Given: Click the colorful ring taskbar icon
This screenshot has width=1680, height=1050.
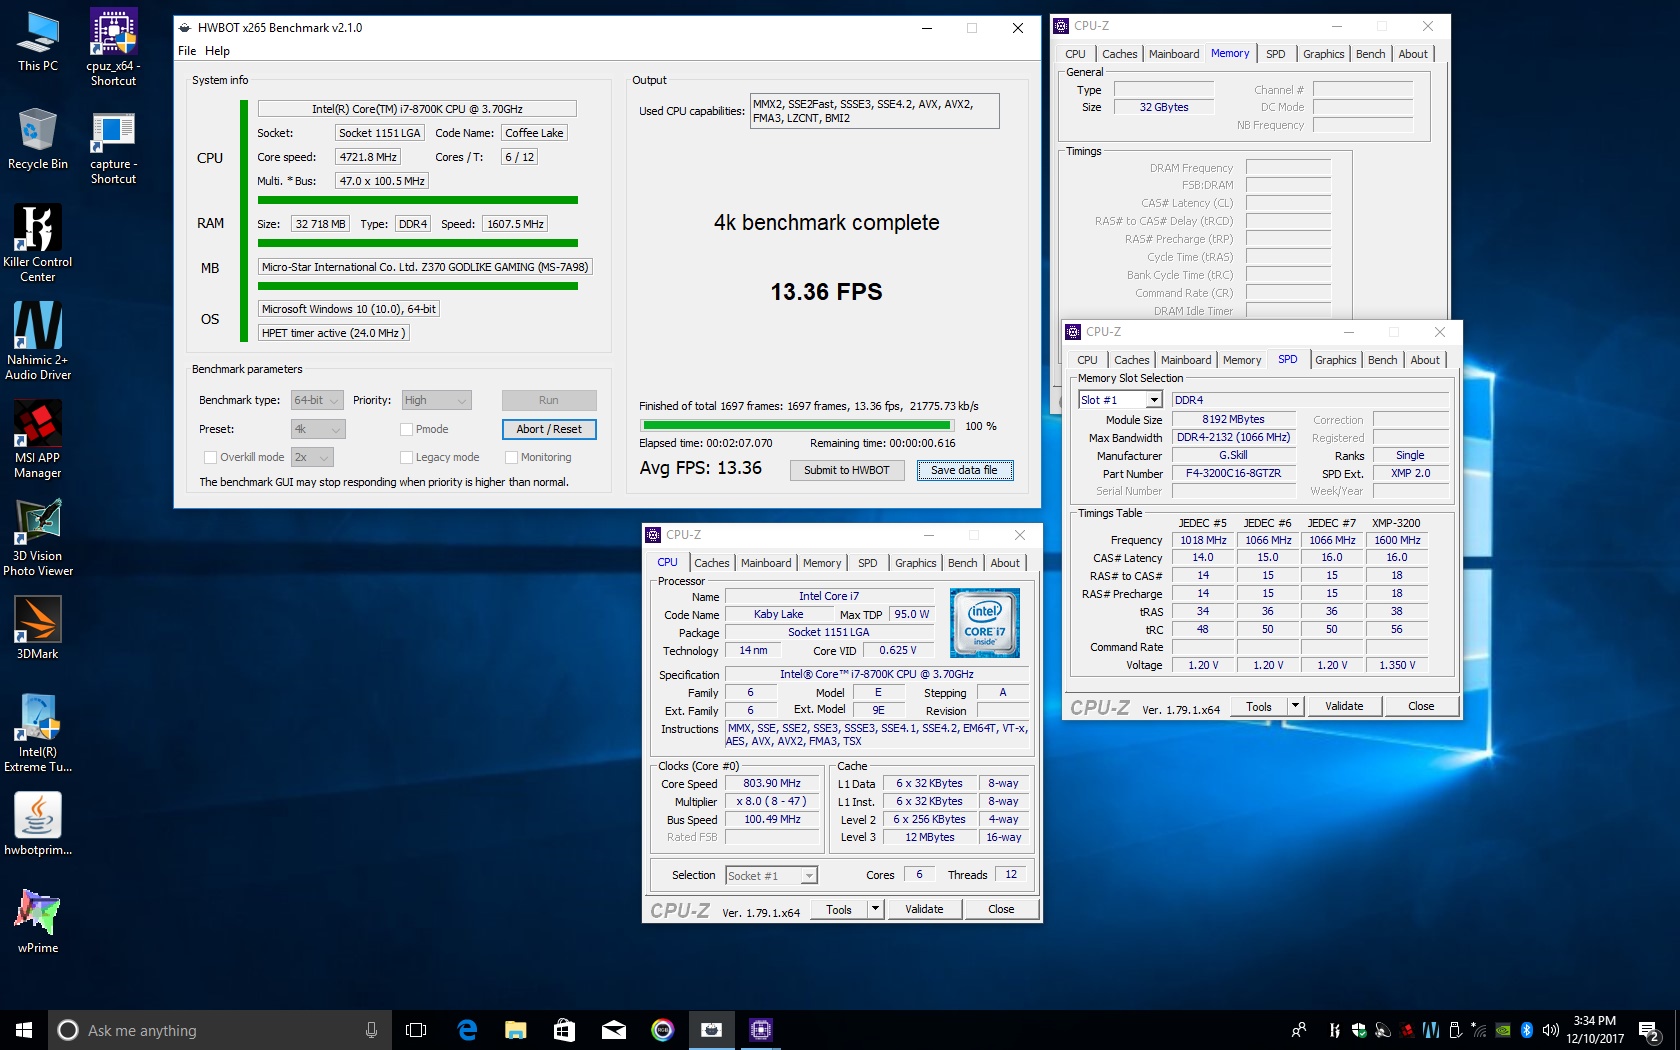Looking at the screenshot, I should [x=663, y=1030].
